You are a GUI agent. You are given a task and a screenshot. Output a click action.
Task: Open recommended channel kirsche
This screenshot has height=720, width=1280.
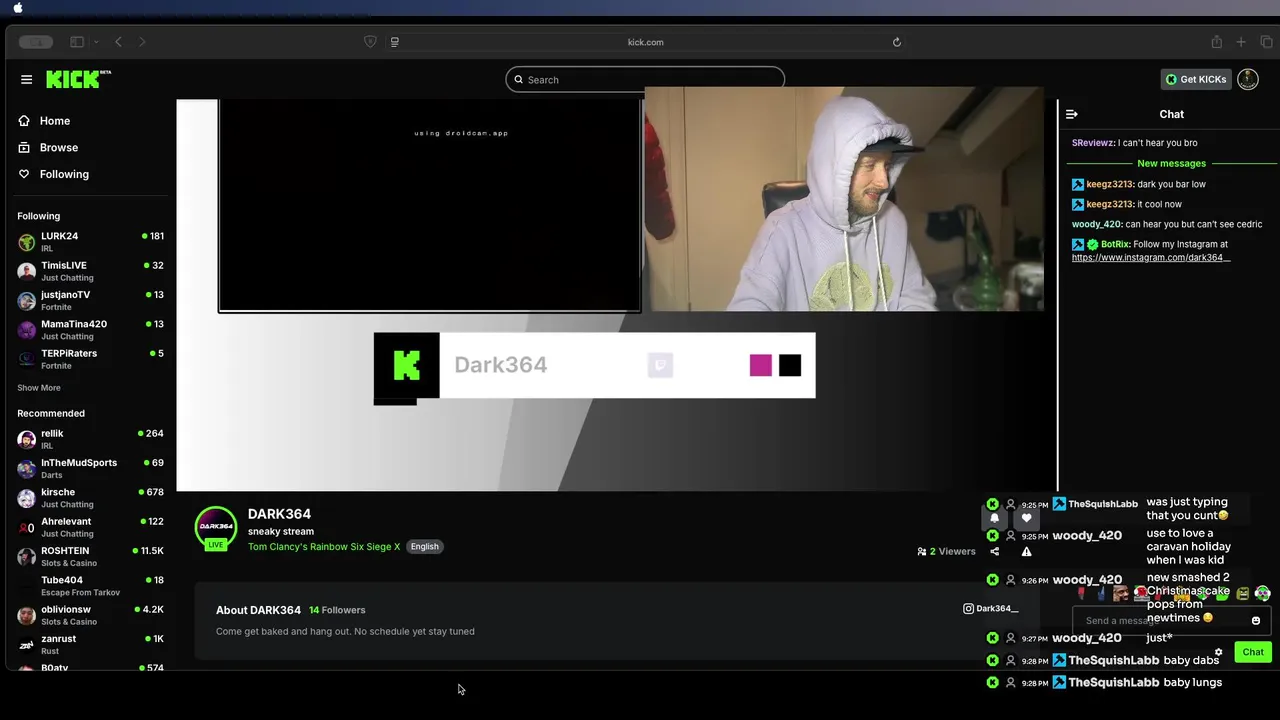pyautogui.click(x=90, y=497)
